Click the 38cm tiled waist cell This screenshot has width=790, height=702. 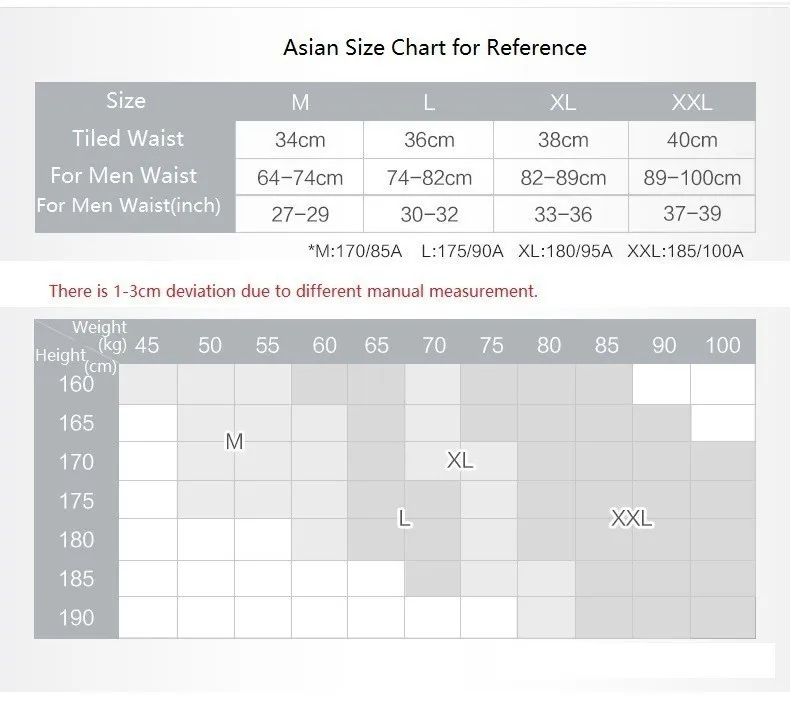(563, 140)
